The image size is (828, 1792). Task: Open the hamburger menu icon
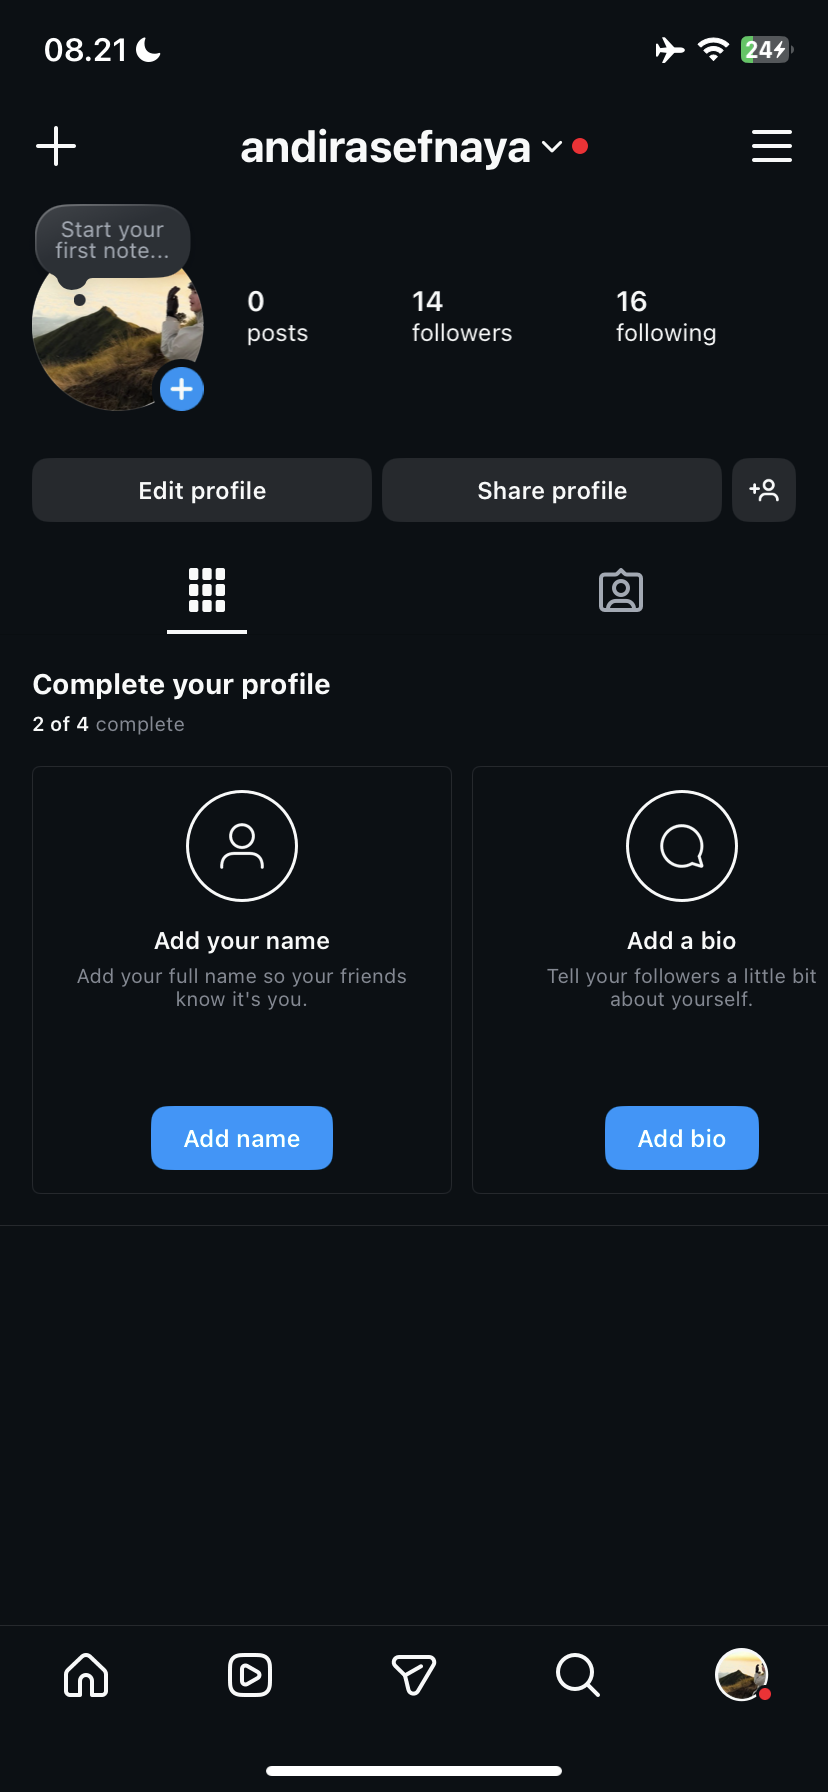pyautogui.click(x=771, y=146)
